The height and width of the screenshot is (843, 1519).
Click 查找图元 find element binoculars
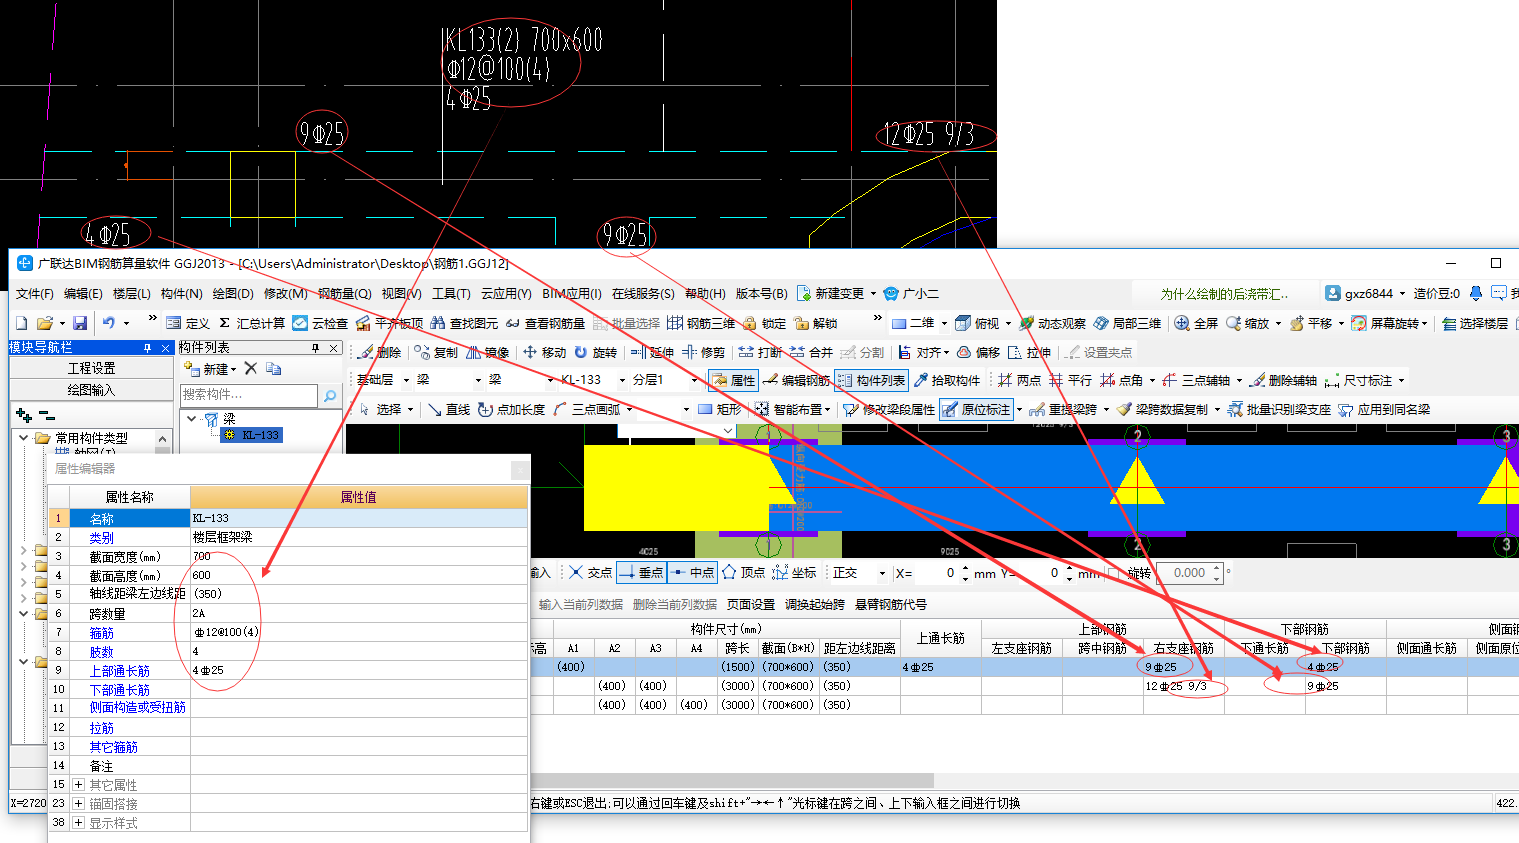(x=464, y=323)
